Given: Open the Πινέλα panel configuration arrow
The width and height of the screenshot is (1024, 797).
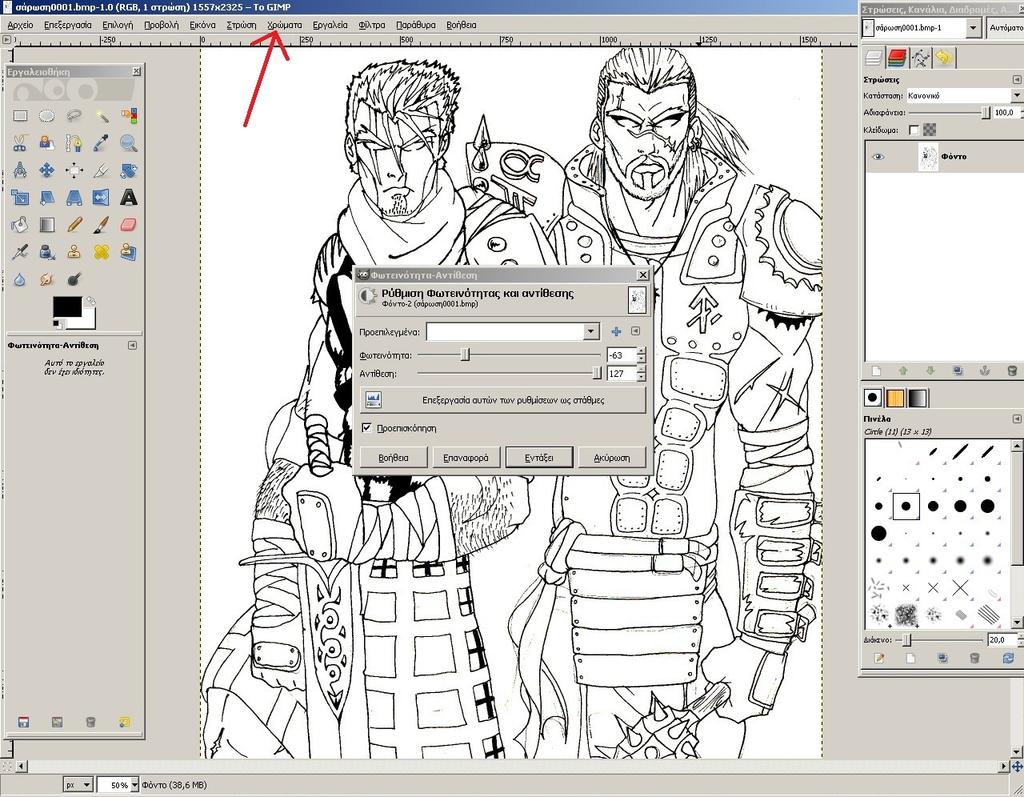Looking at the screenshot, I should [x=1017, y=418].
